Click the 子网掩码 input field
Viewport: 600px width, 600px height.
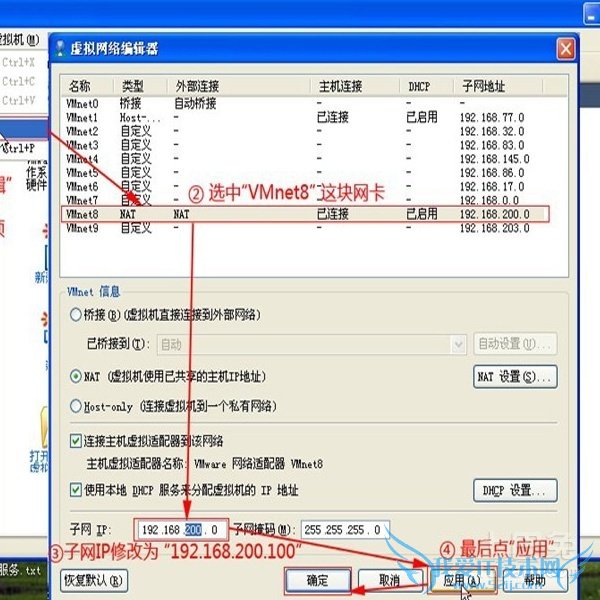tap(345, 530)
